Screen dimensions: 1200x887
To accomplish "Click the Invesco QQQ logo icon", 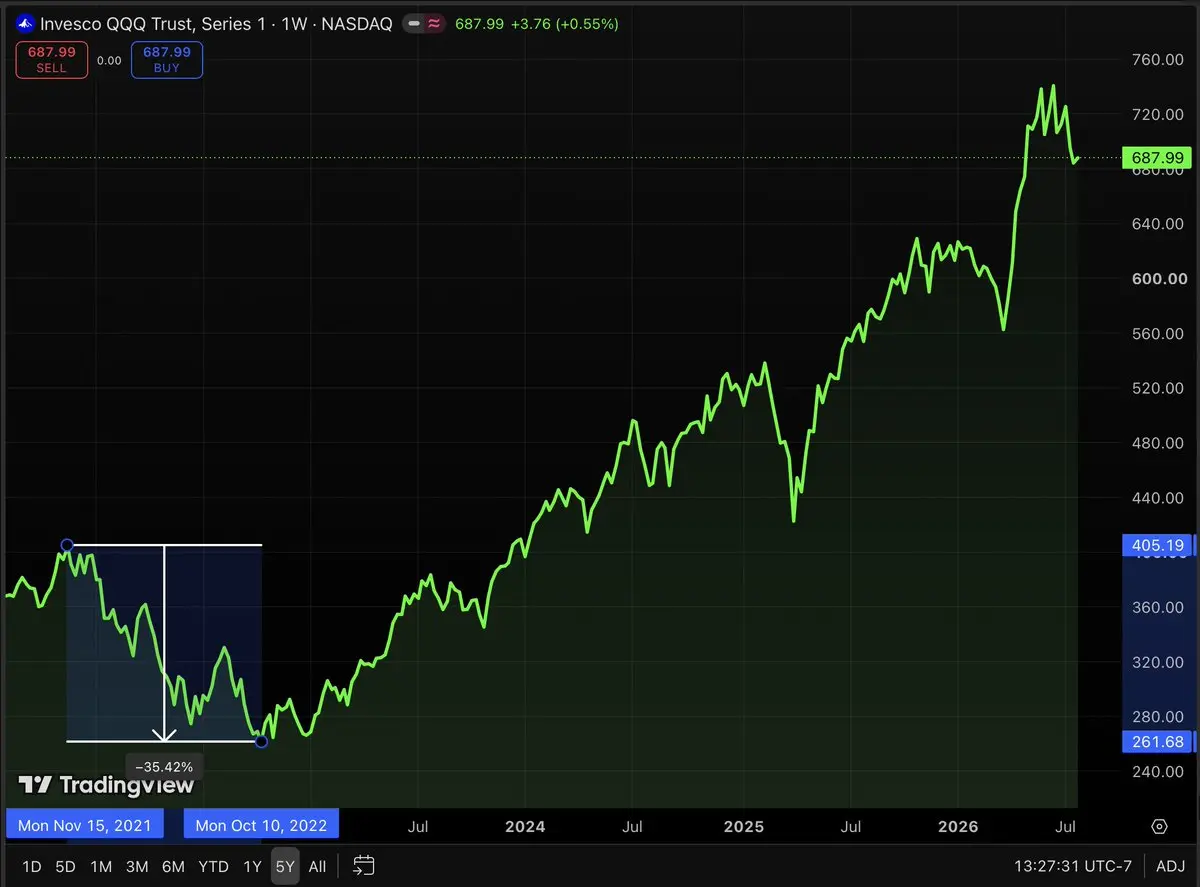I will [24, 23].
